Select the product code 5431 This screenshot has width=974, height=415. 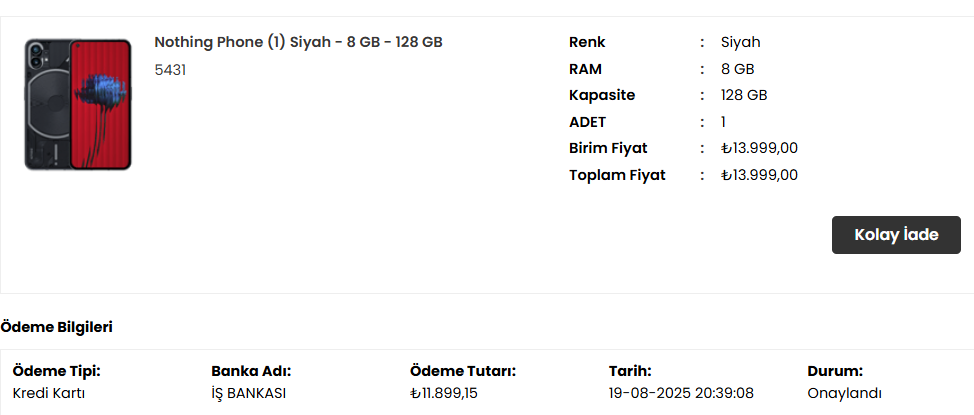tap(170, 70)
